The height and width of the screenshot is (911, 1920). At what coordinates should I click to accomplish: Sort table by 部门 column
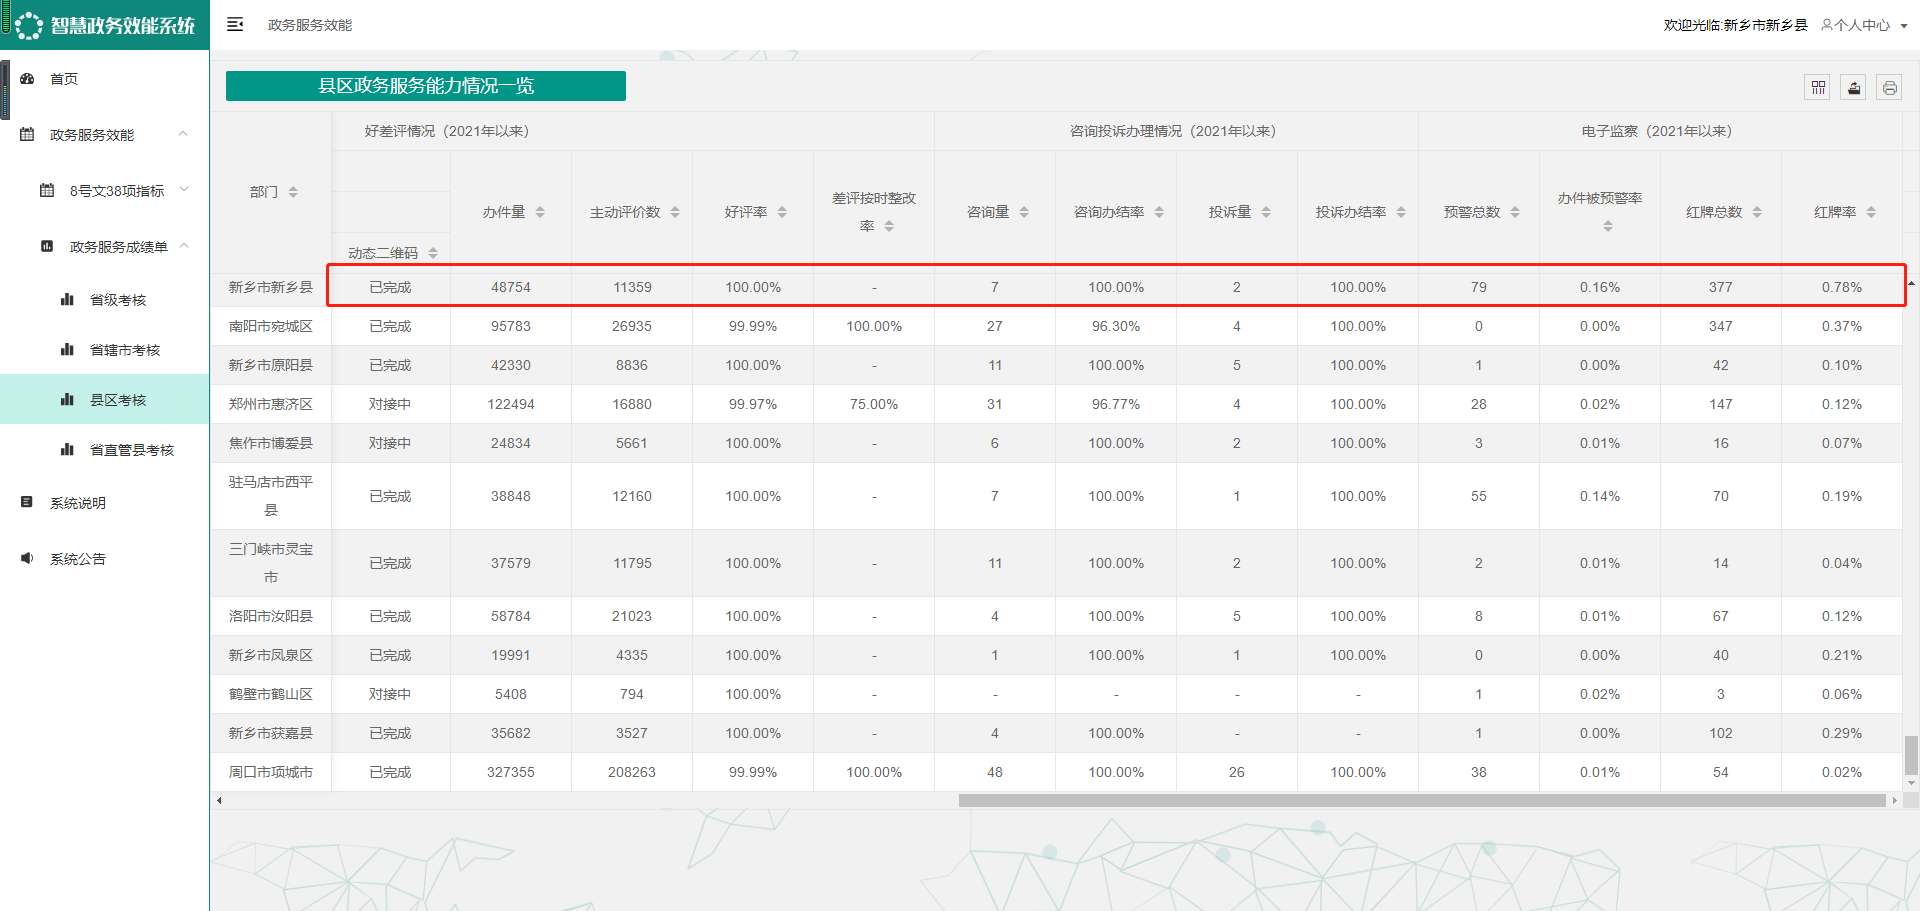(293, 192)
